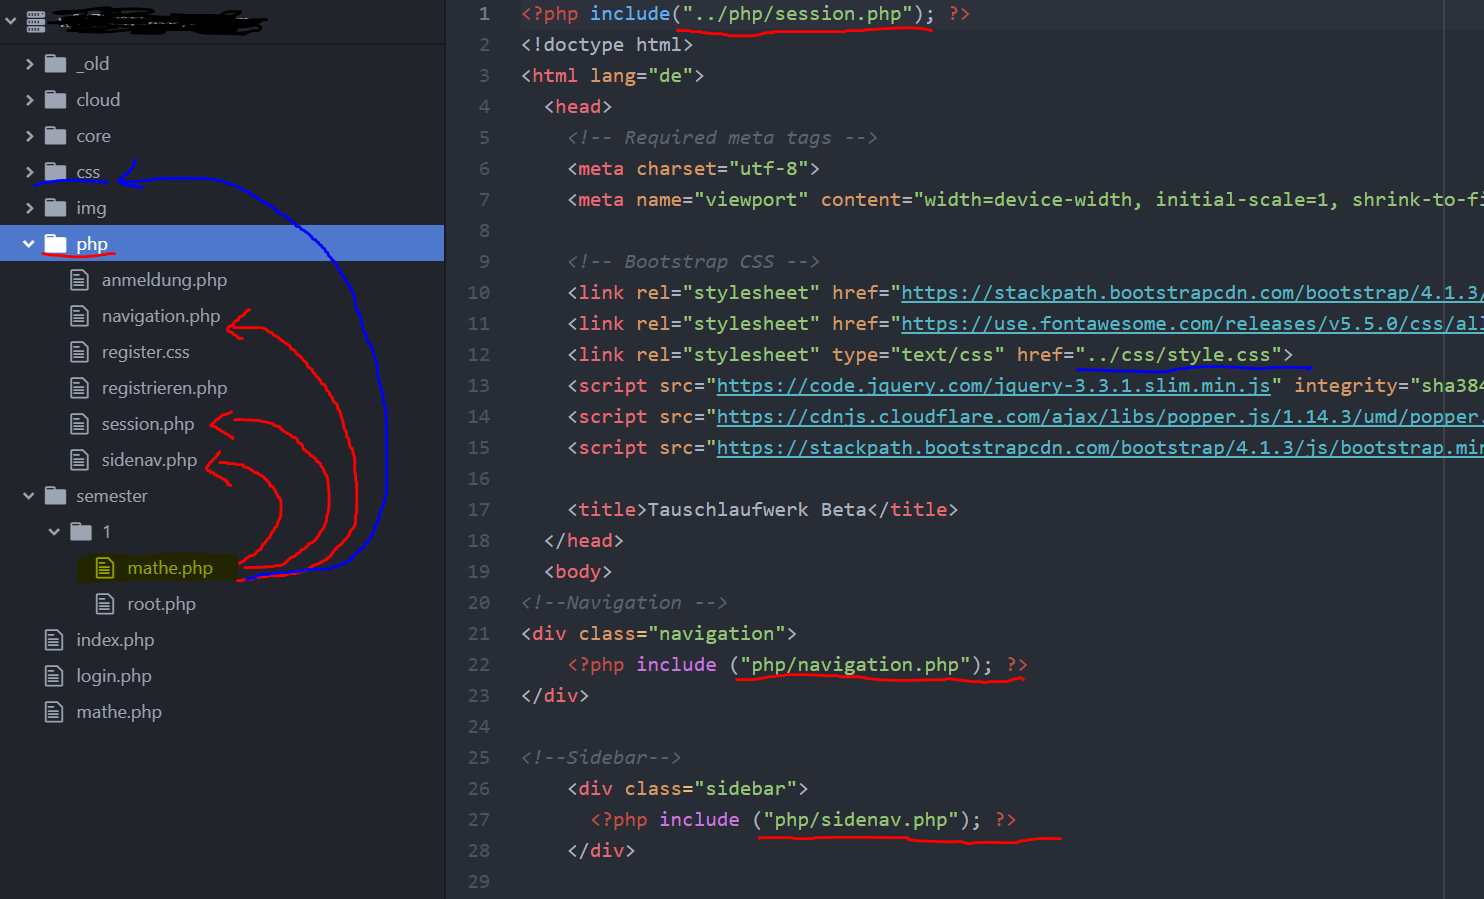Click the registrieren.php file icon

point(80,388)
